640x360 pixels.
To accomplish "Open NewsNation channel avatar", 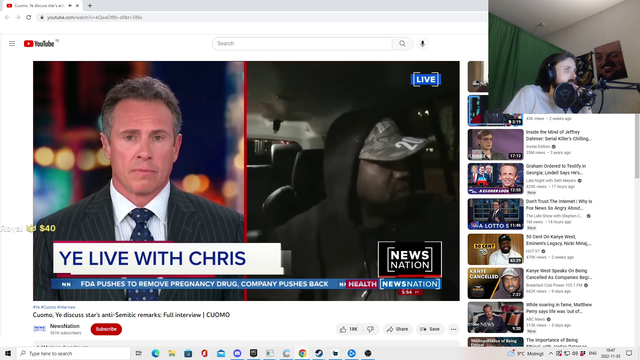I will click(40, 329).
